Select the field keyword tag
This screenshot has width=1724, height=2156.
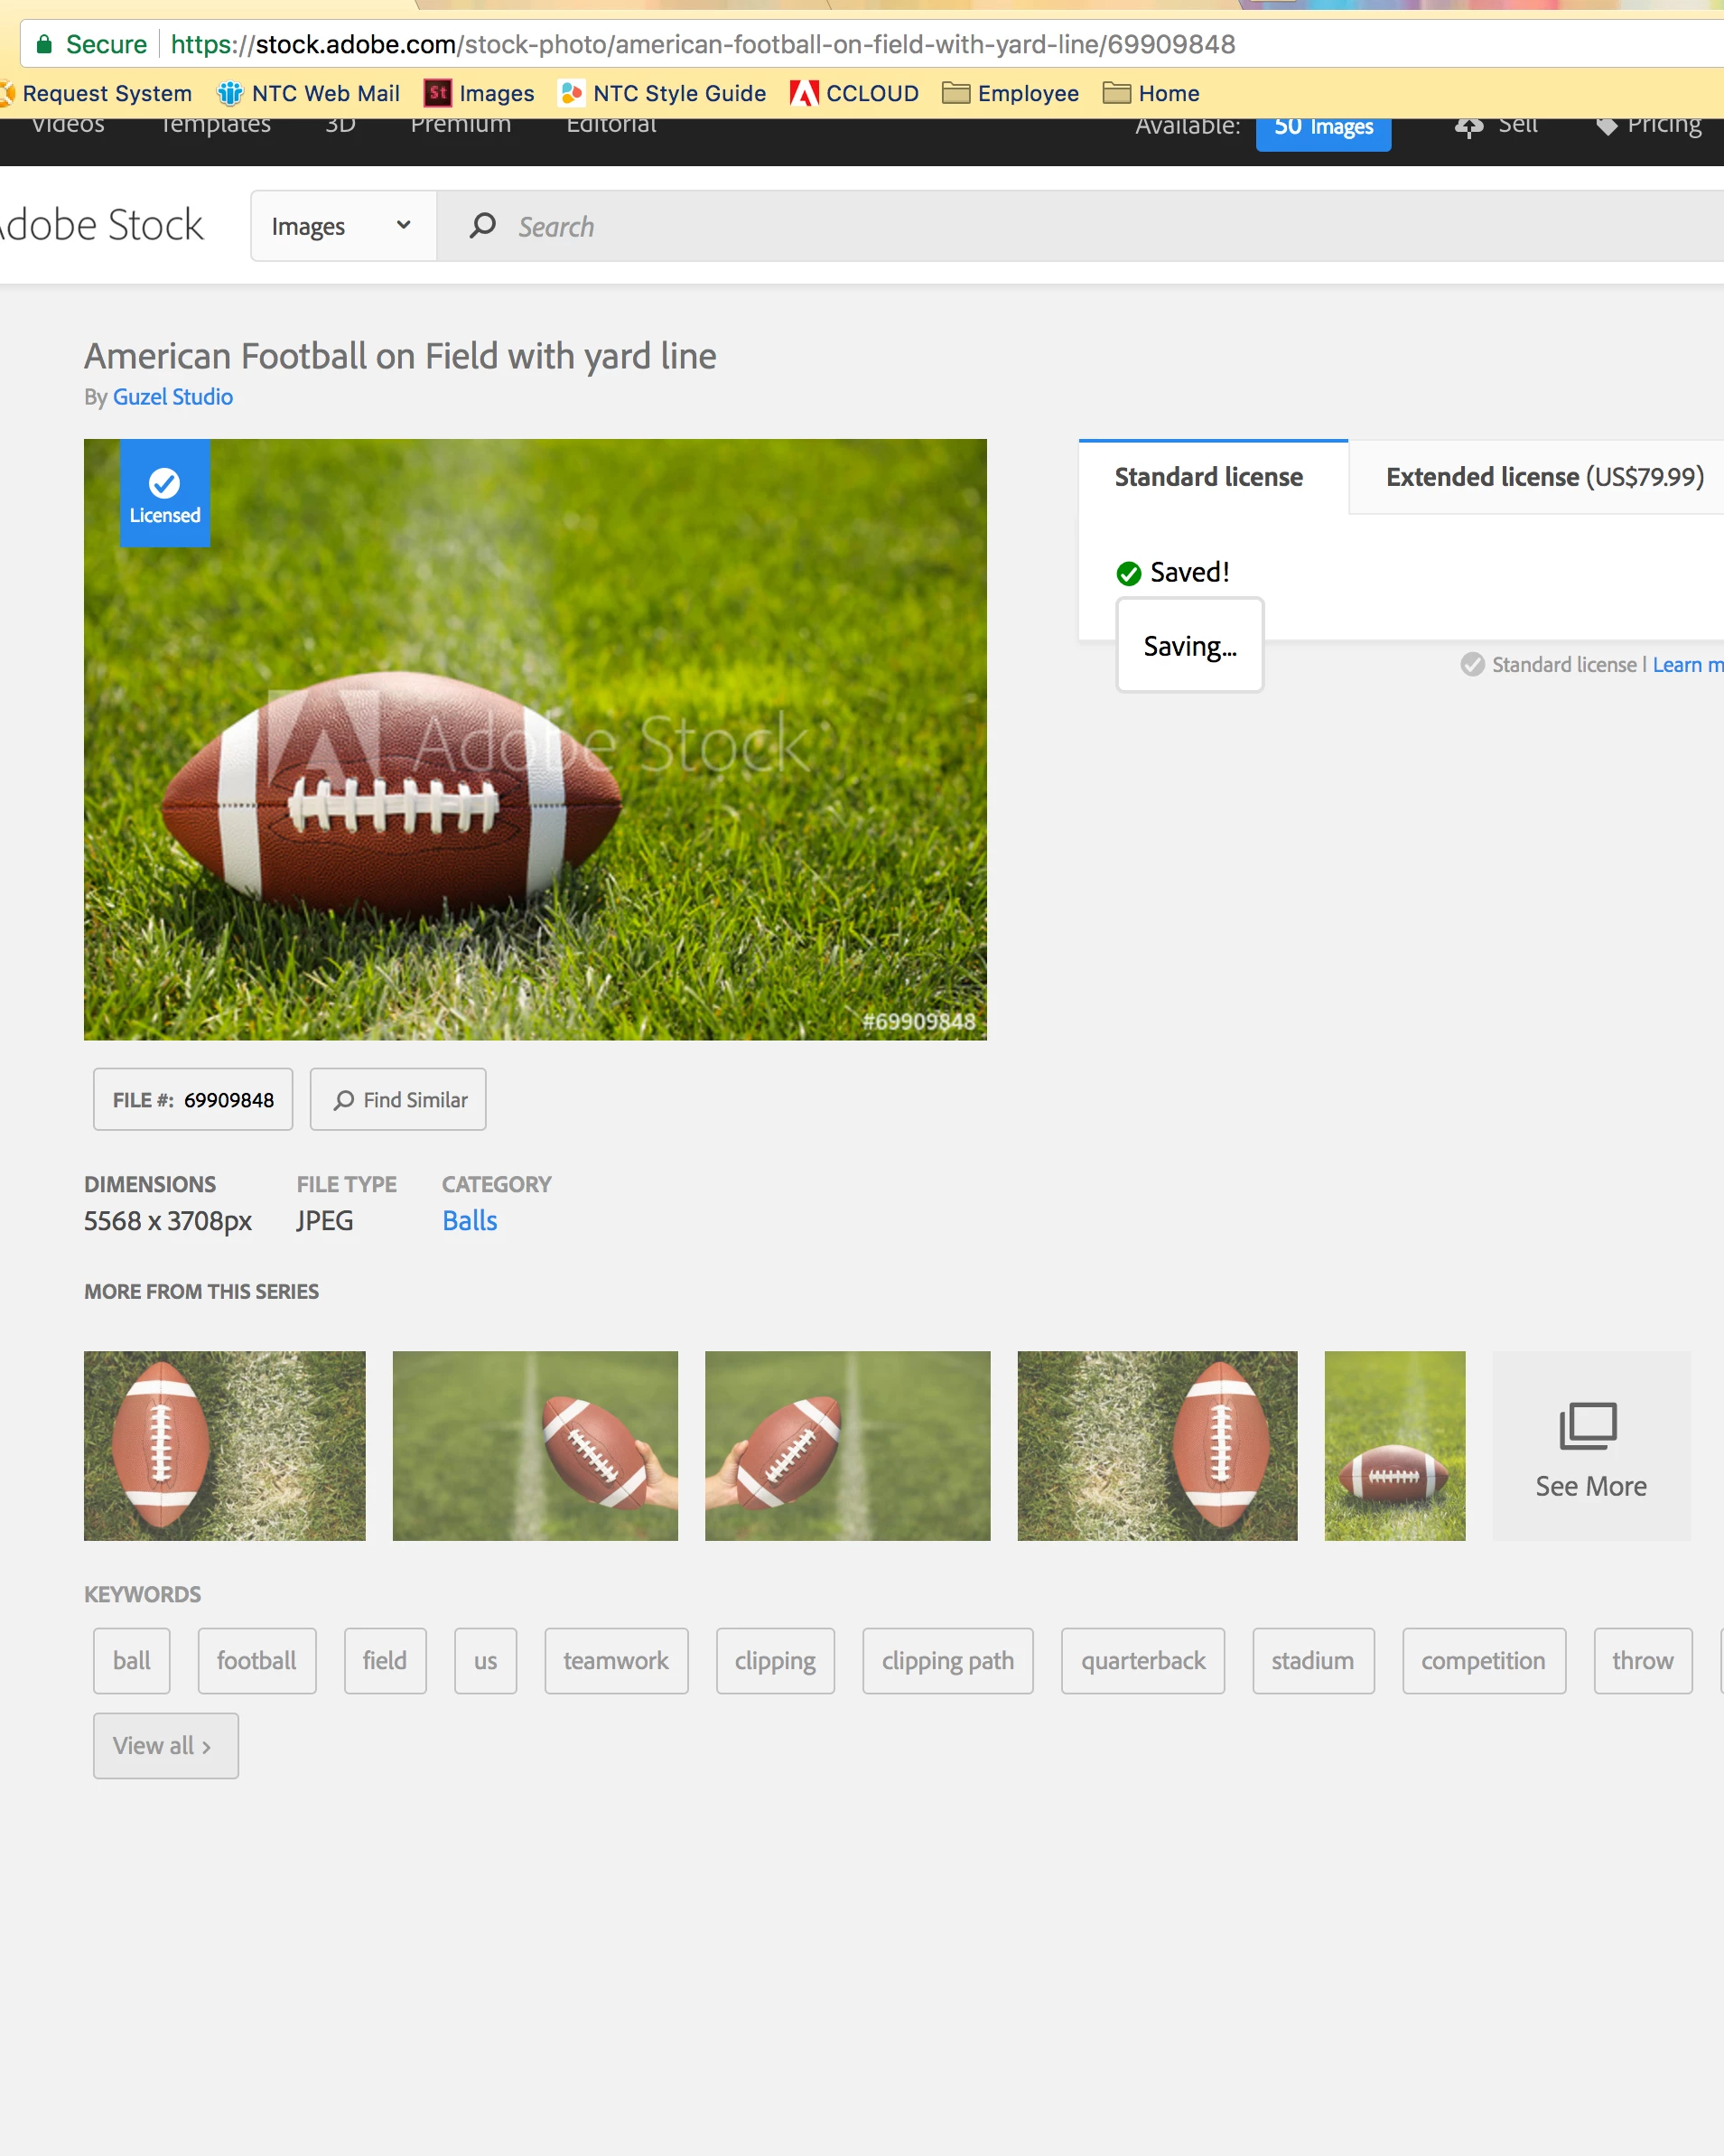point(385,1660)
